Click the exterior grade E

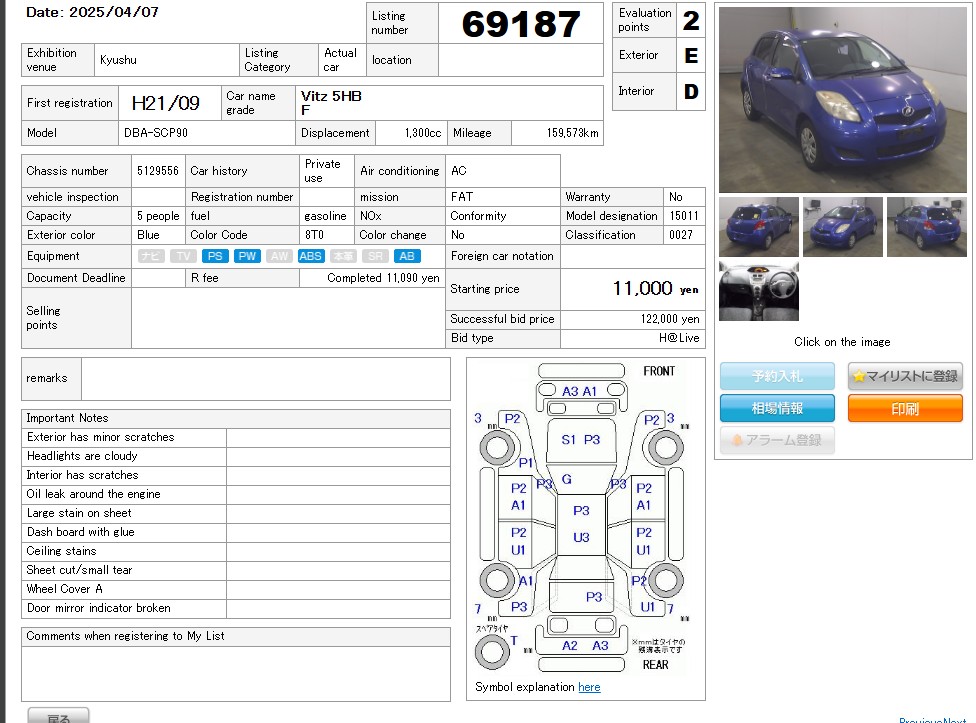click(691, 55)
